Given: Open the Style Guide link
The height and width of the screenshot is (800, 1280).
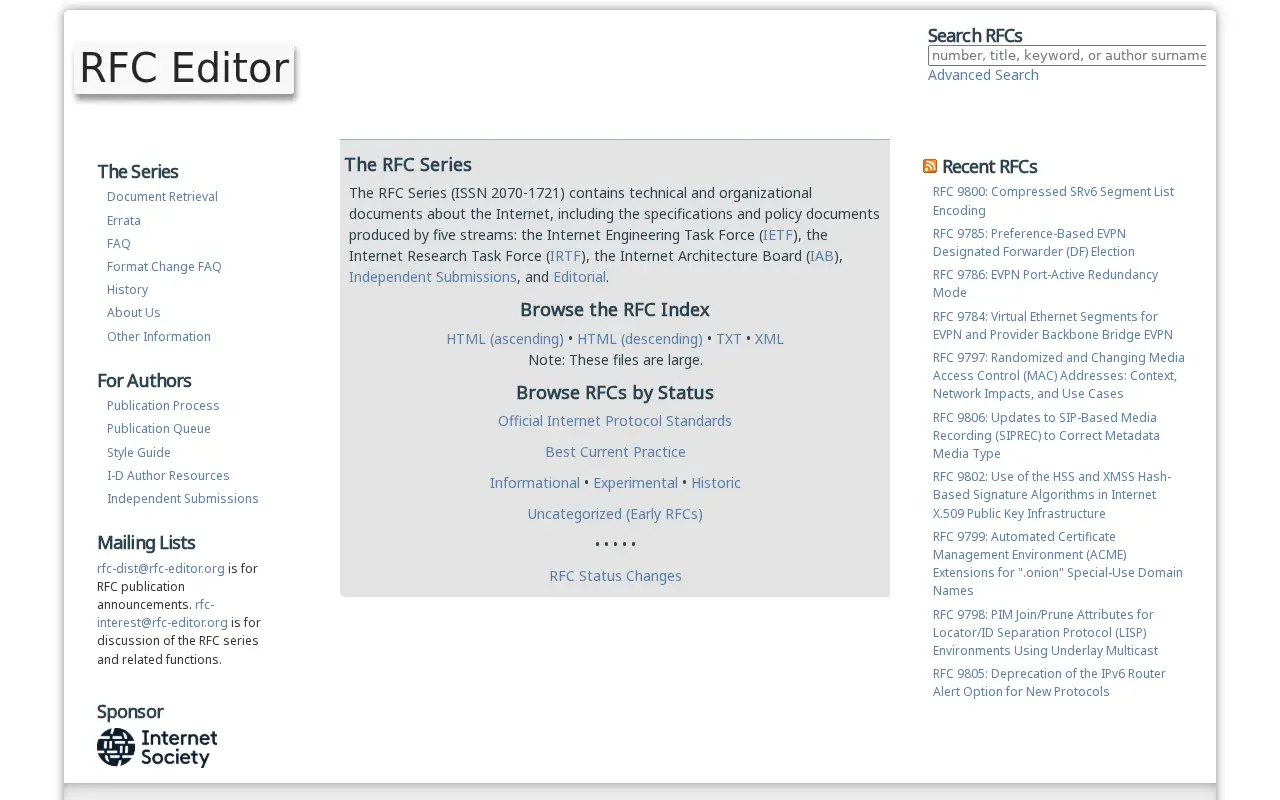Looking at the screenshot, I should (139, 452).
